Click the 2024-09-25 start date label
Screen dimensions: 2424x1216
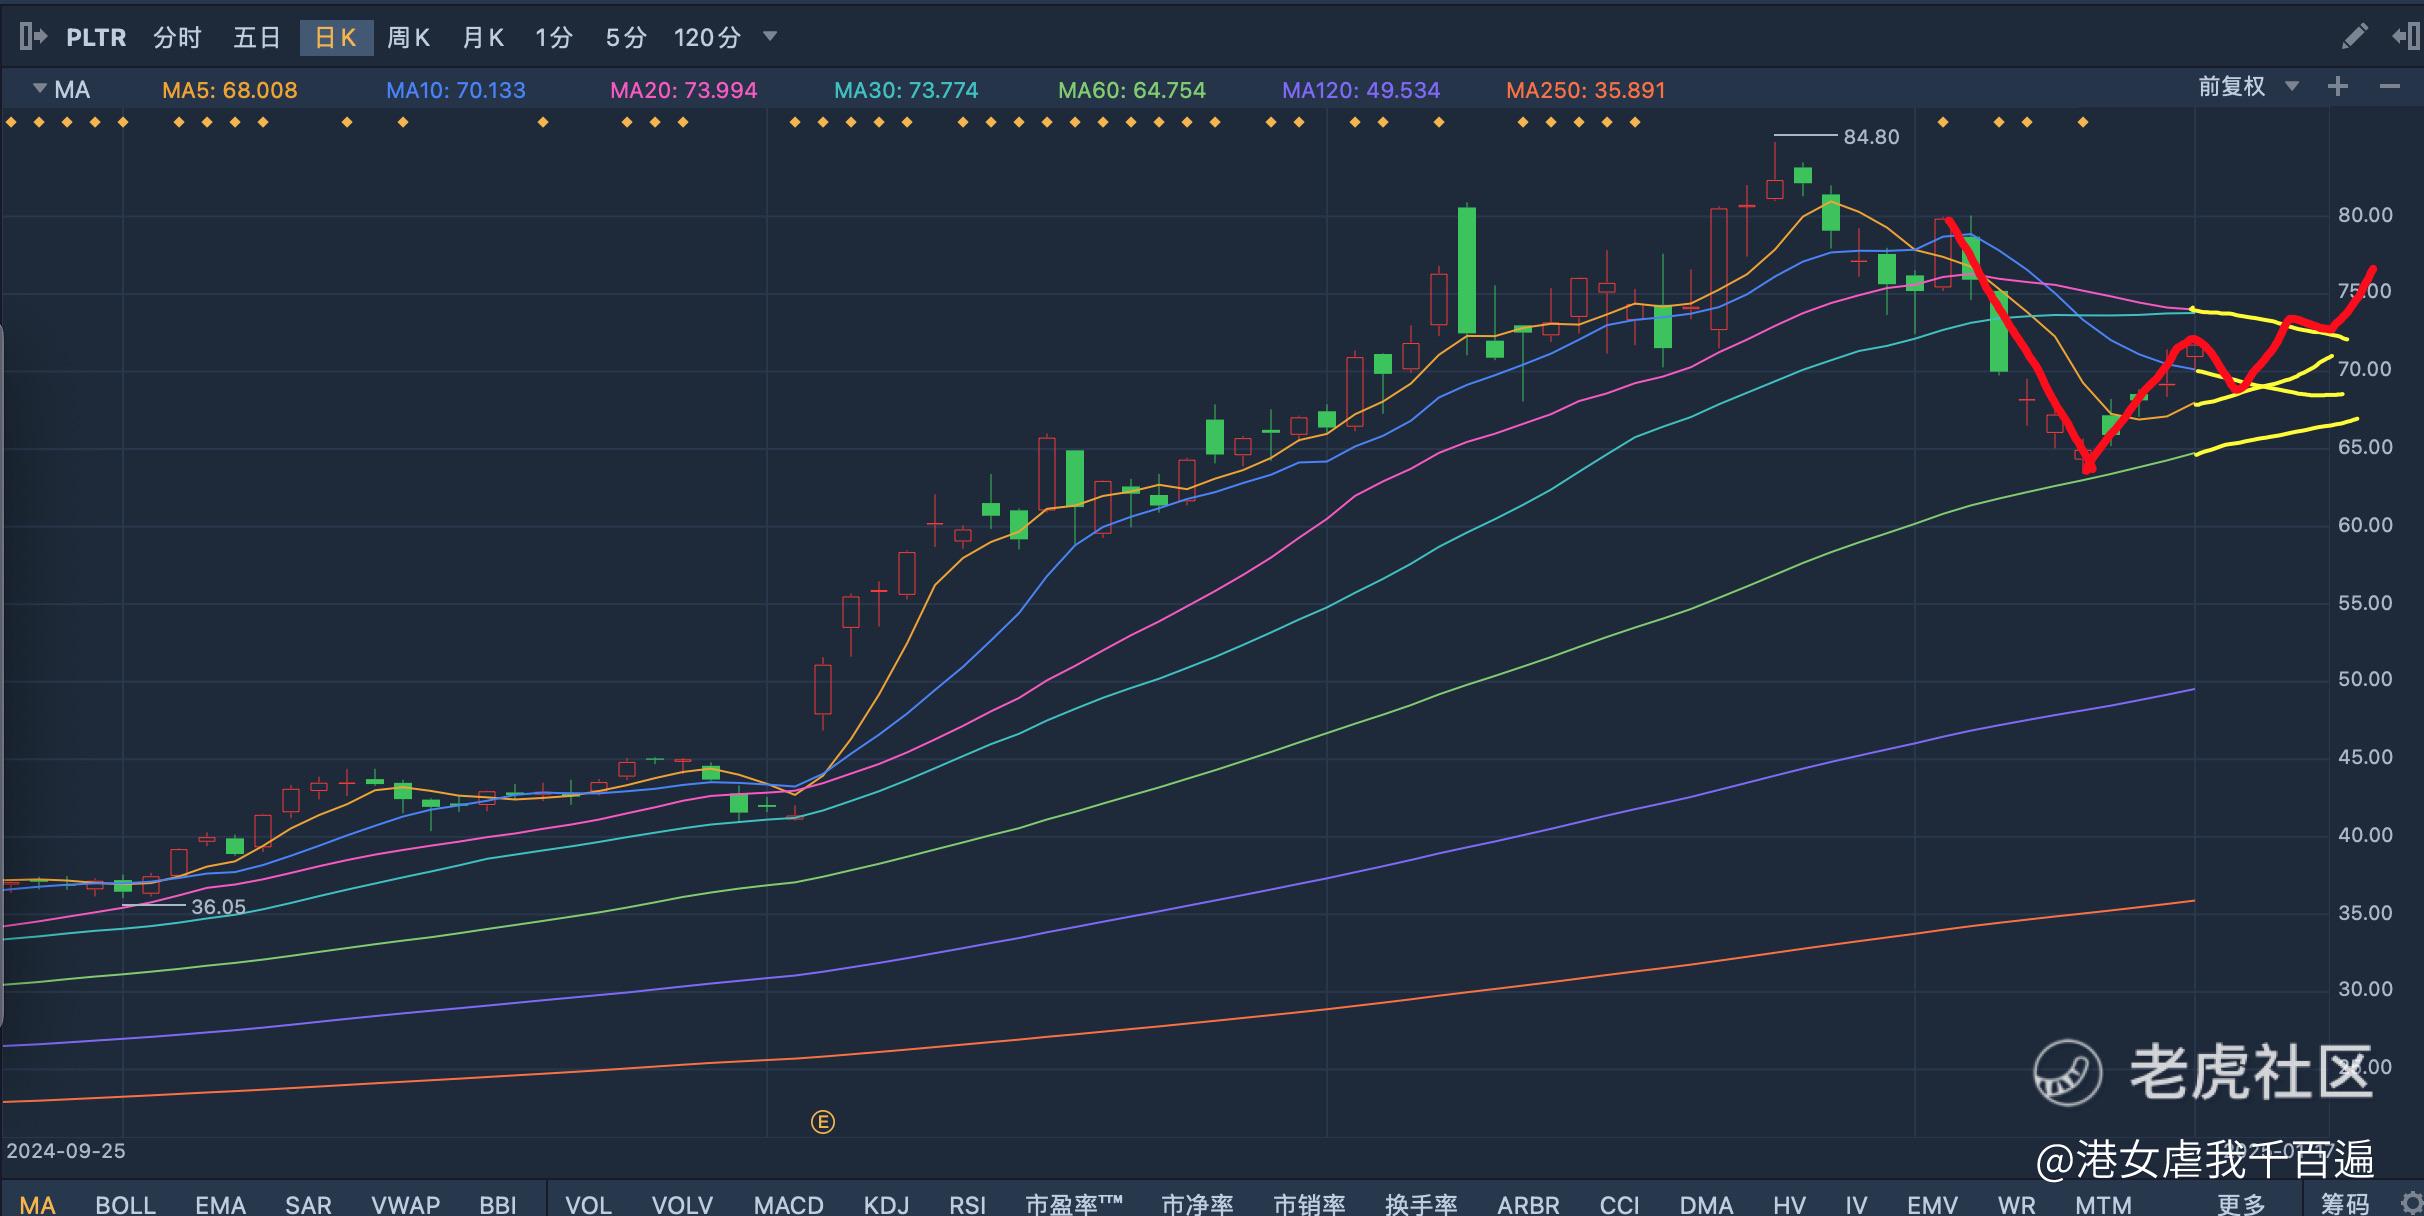(66, 1151)
